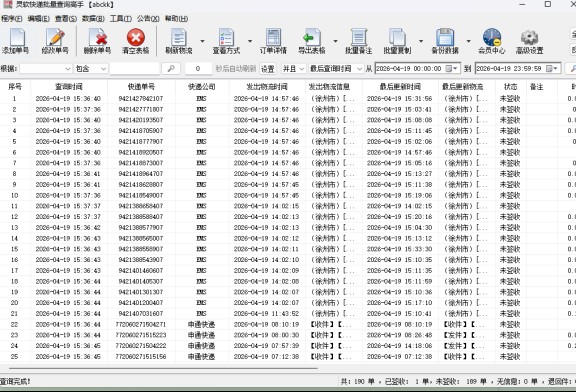Sort by 序号 column header
576x392 pixels.
coord(15,87)
